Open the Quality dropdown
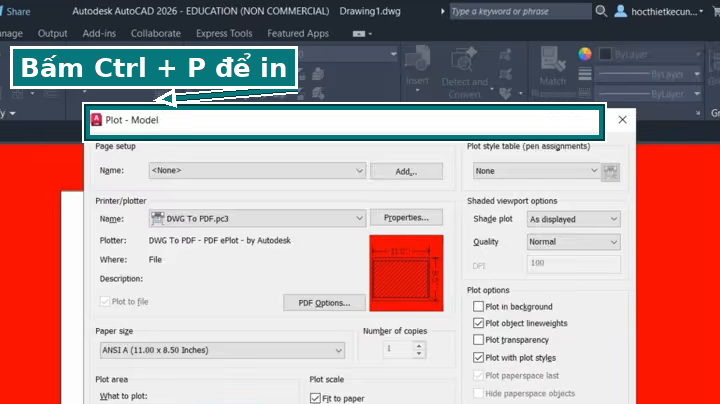 [574, 242]
